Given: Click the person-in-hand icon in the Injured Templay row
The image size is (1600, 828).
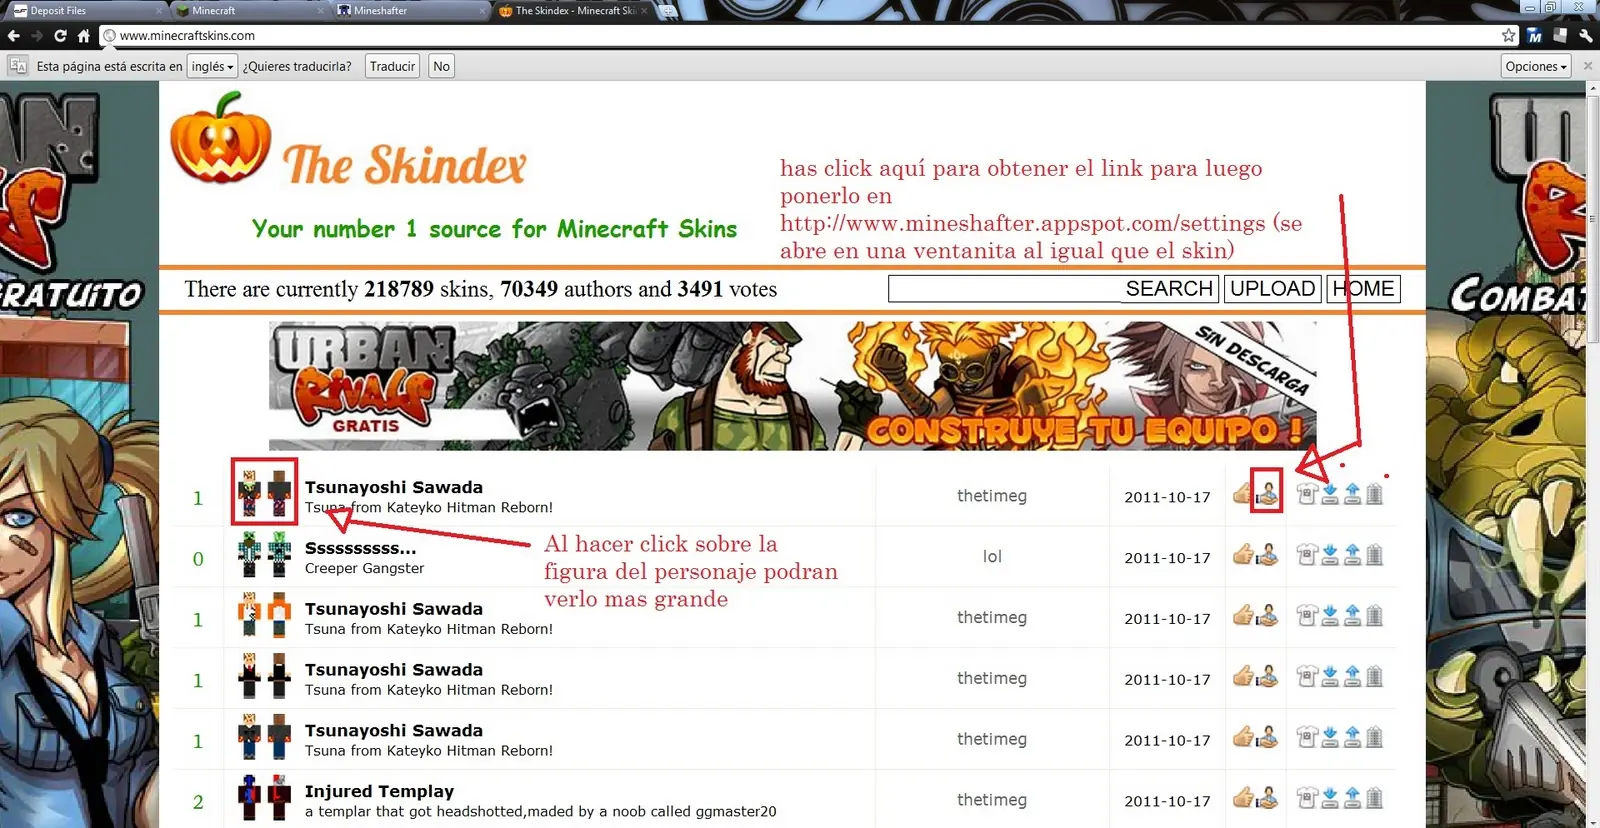Looking at the screenshot, I should (x=1267, y=797).
